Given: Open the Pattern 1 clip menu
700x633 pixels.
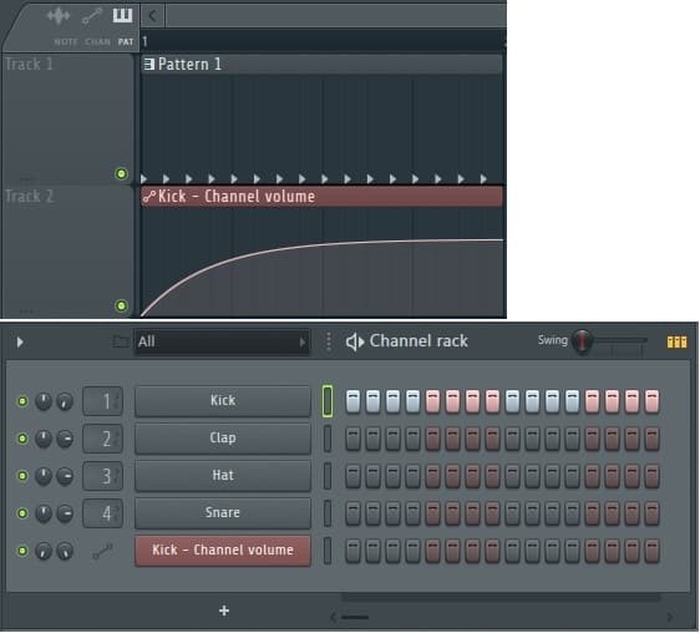Looking at the screenshot, I should pyautogui.click(x=149, y=64).
